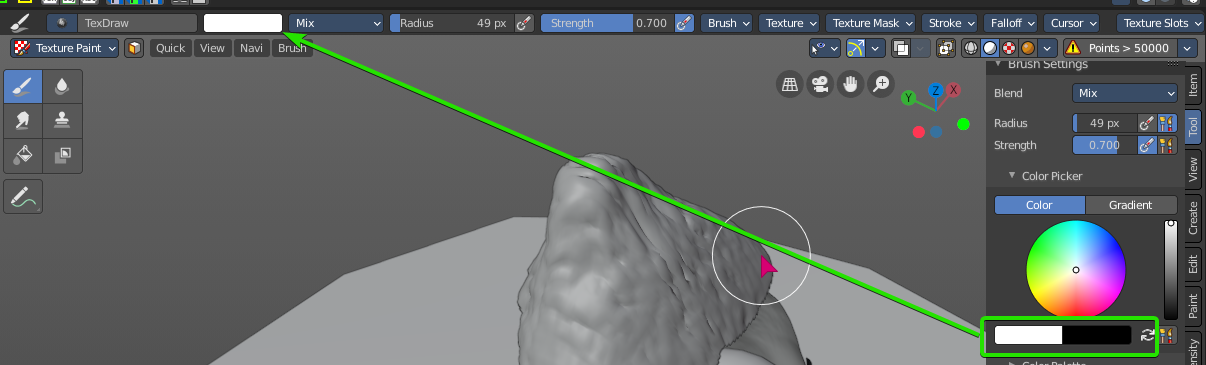
Task: Toggle pressure sensitivity for Radius in header
Action: point(524,22)
